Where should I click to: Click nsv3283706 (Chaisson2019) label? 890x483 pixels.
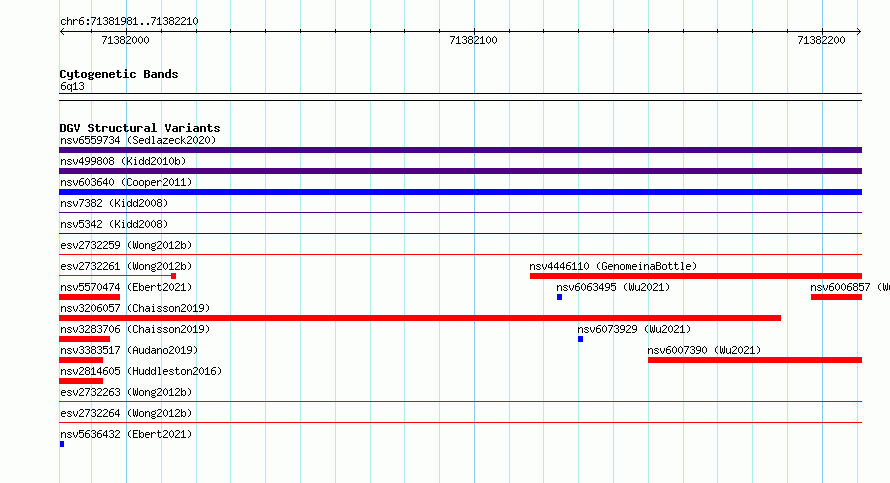point(135,329)
